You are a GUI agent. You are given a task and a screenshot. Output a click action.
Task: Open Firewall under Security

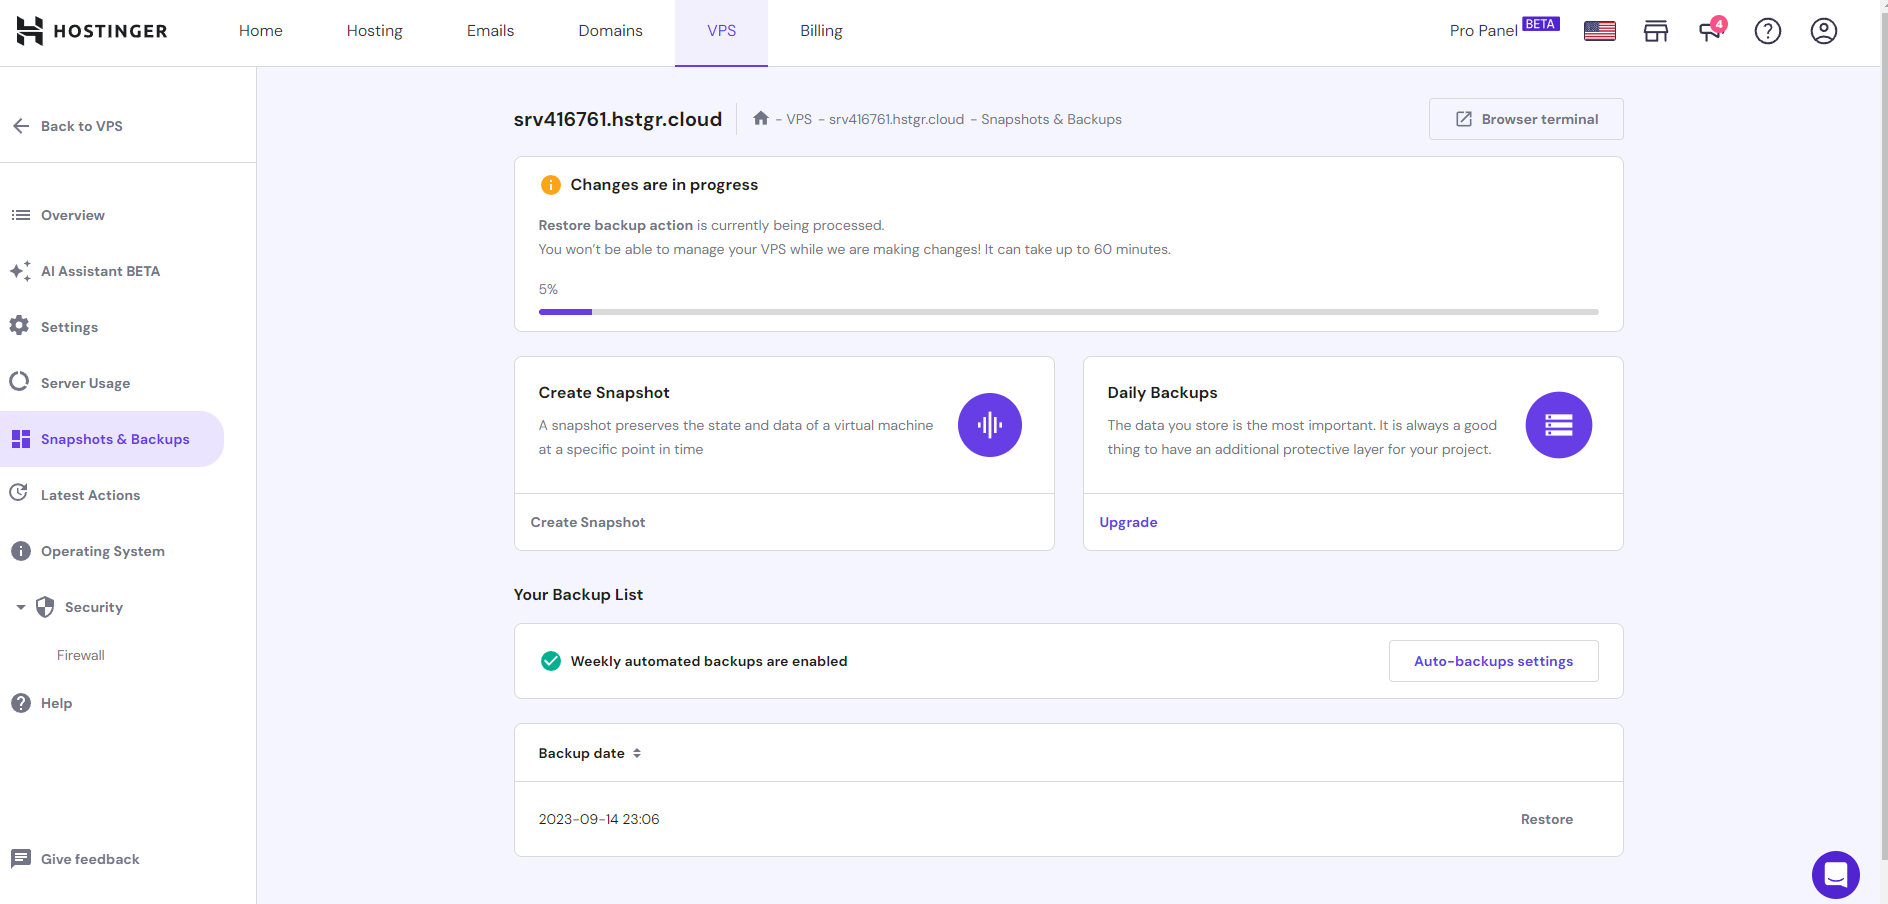pos(81,655)
